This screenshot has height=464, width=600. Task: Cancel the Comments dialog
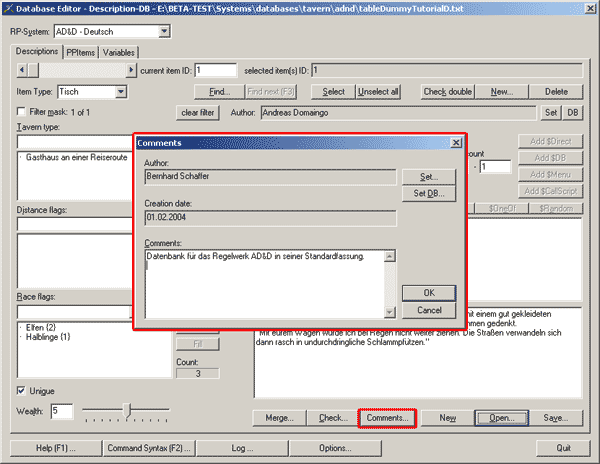tap(429, 311)
